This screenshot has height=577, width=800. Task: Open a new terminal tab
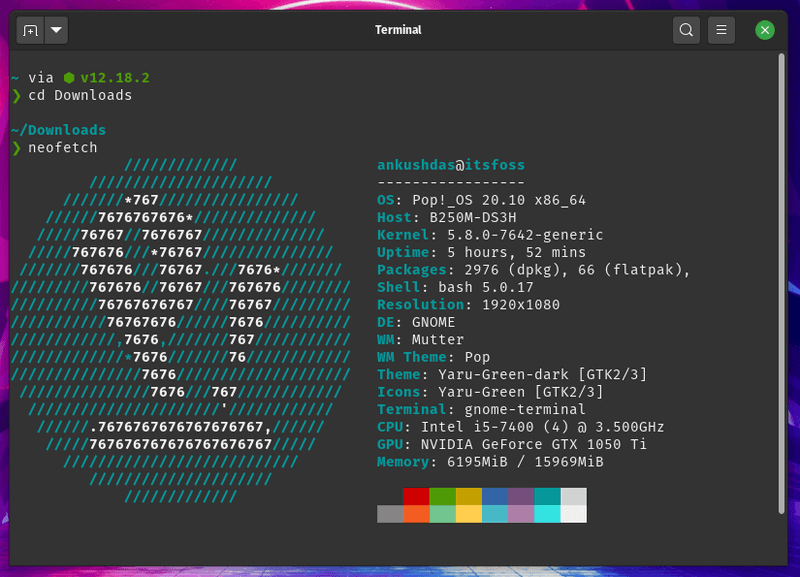tap(30, 30)
